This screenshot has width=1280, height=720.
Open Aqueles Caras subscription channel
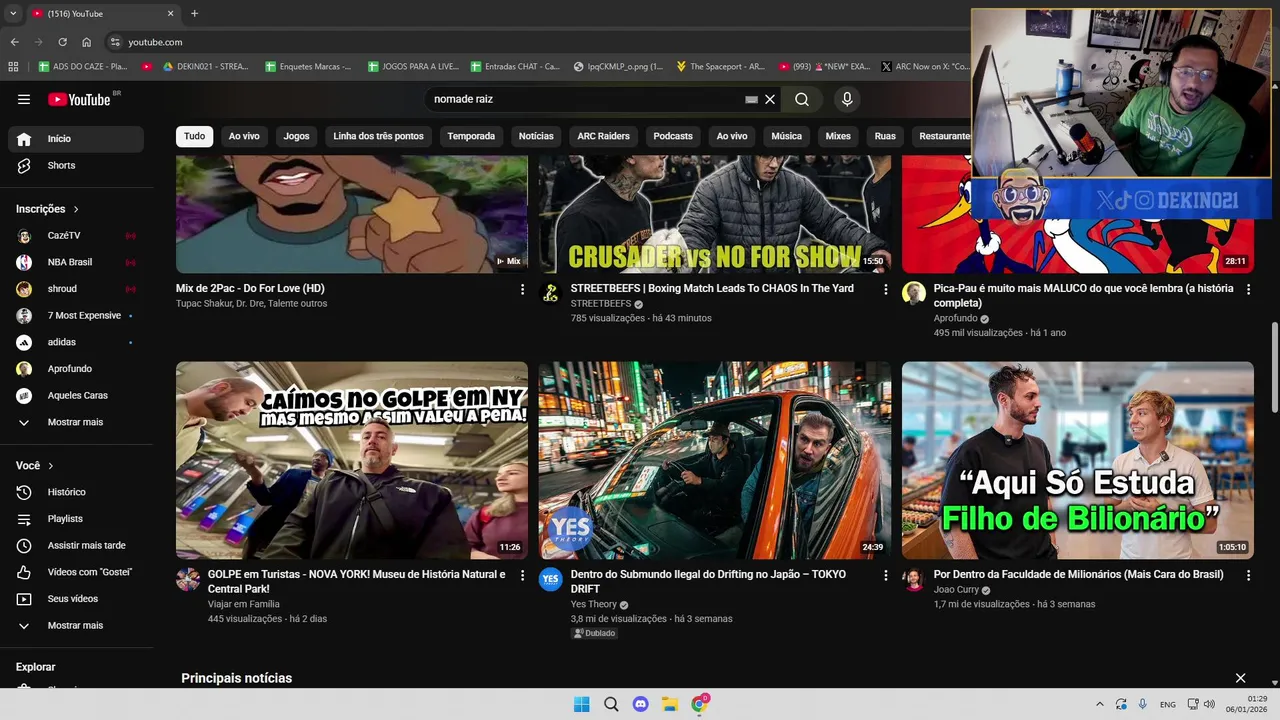coord(76,395)
